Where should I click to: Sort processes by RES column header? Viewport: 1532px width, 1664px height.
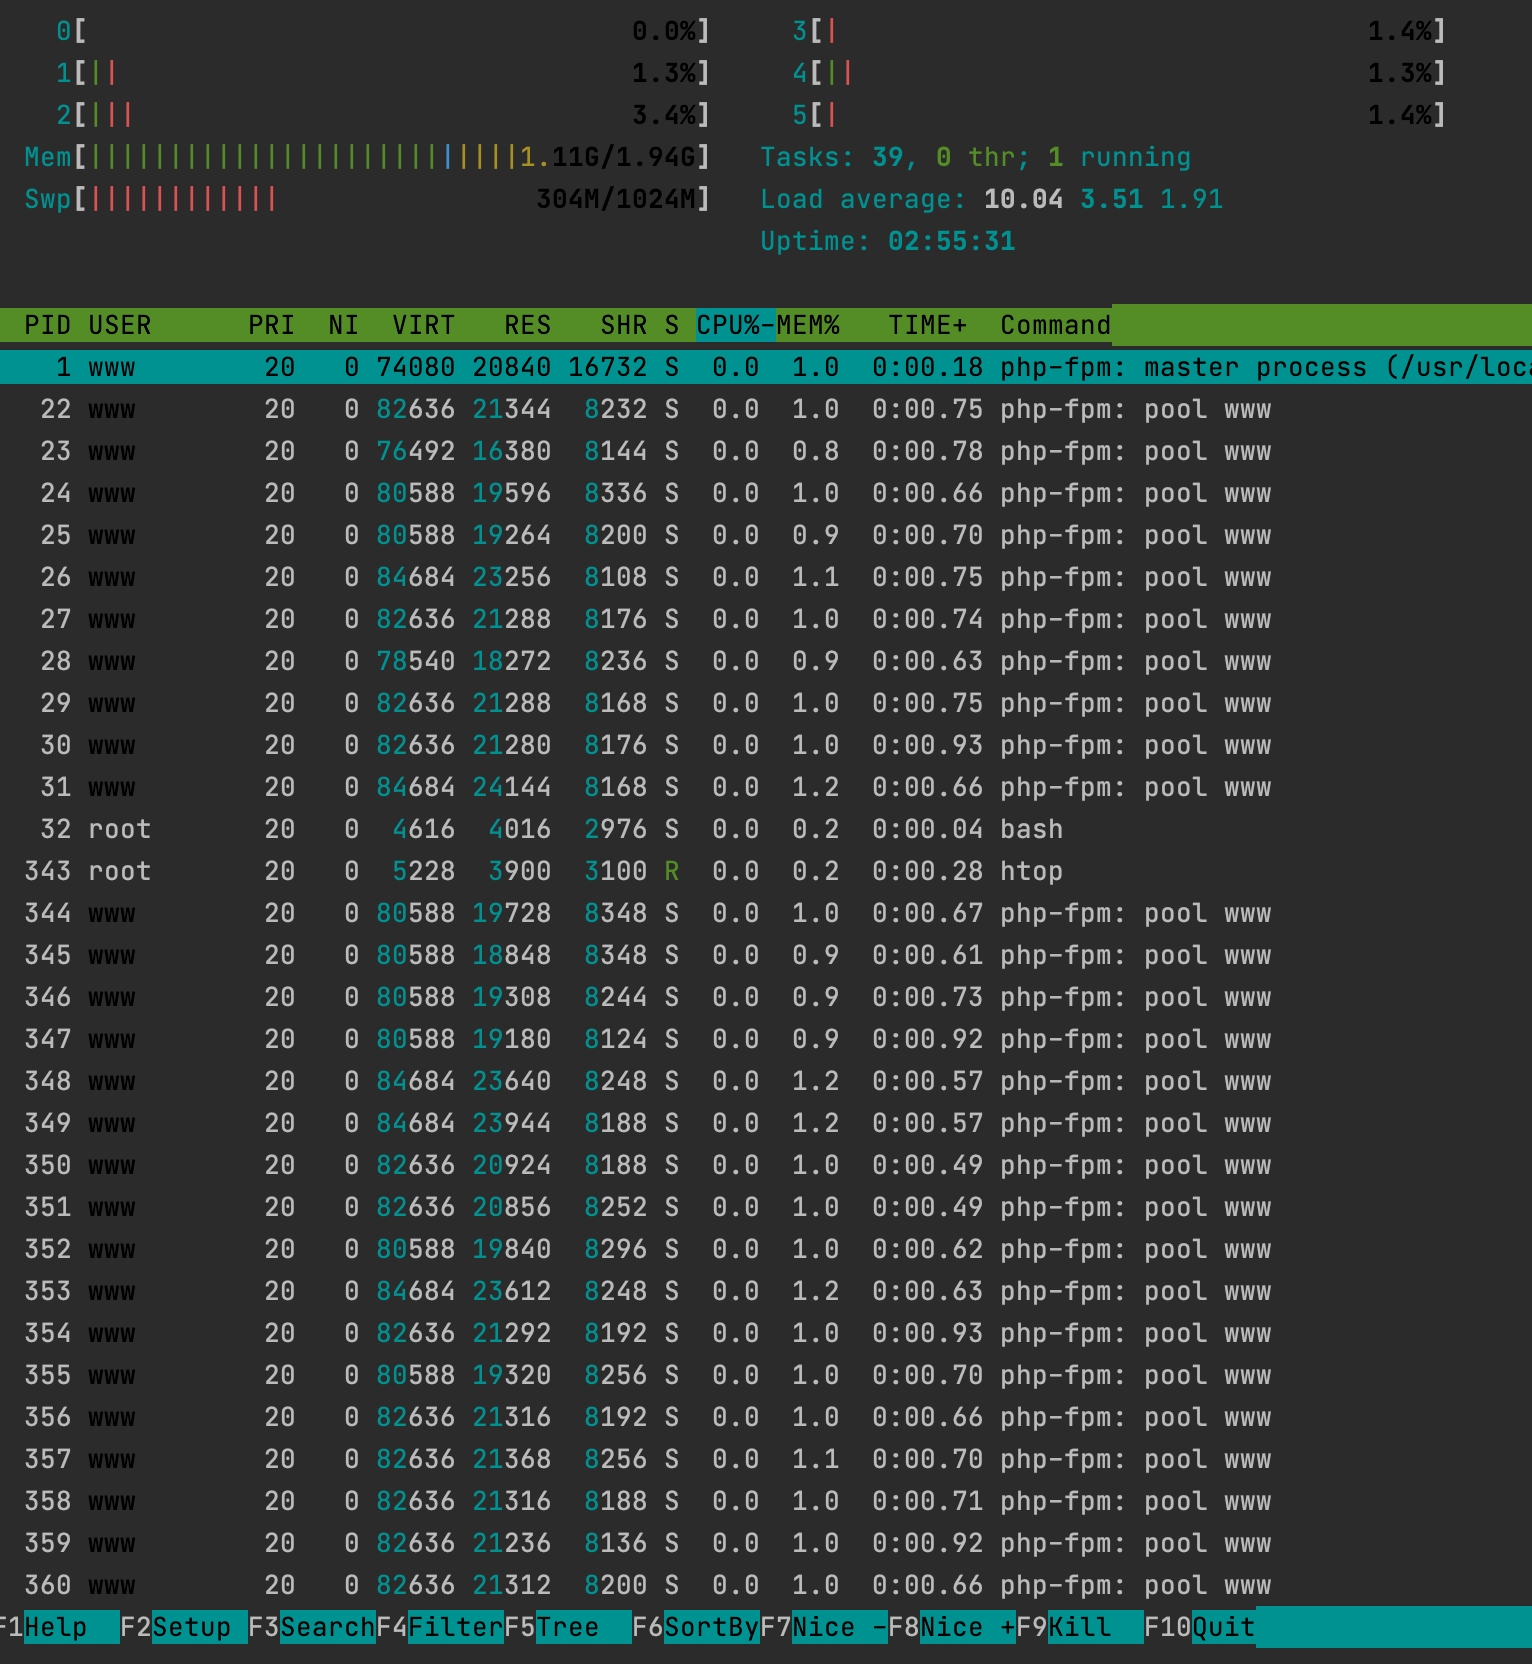tap(527, 325)
